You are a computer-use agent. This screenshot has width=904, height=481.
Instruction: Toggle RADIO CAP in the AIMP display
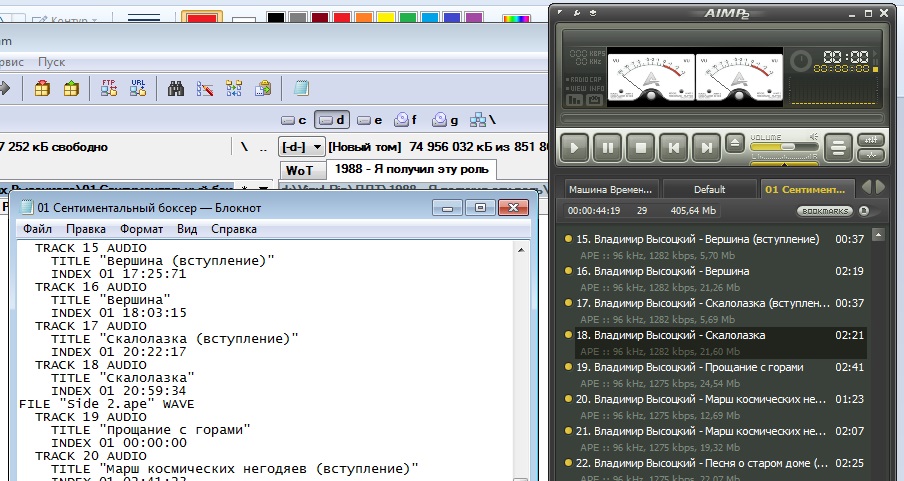[583, 80]
